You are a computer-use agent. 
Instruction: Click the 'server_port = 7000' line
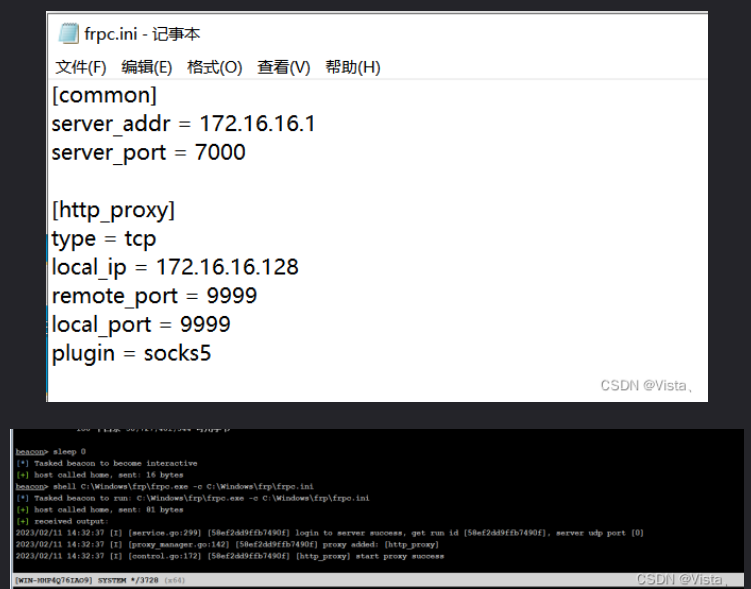tap(148, 153)
